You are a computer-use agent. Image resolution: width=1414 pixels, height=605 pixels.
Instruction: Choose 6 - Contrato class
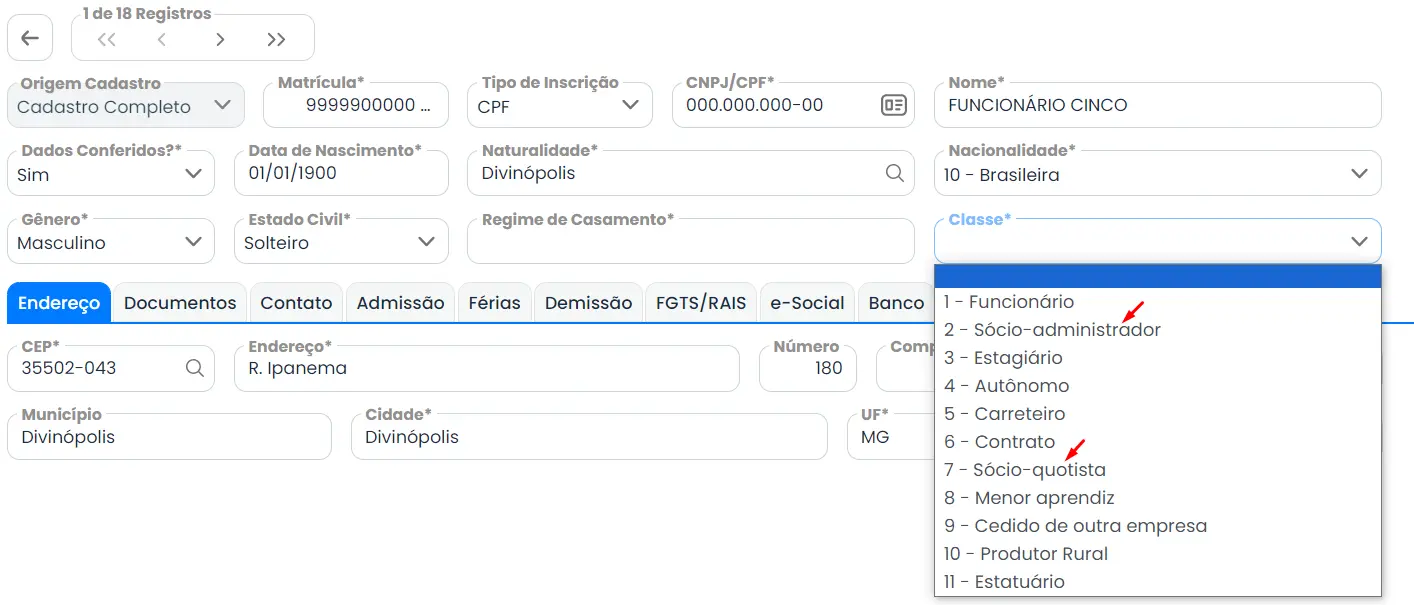point(1158,442)
